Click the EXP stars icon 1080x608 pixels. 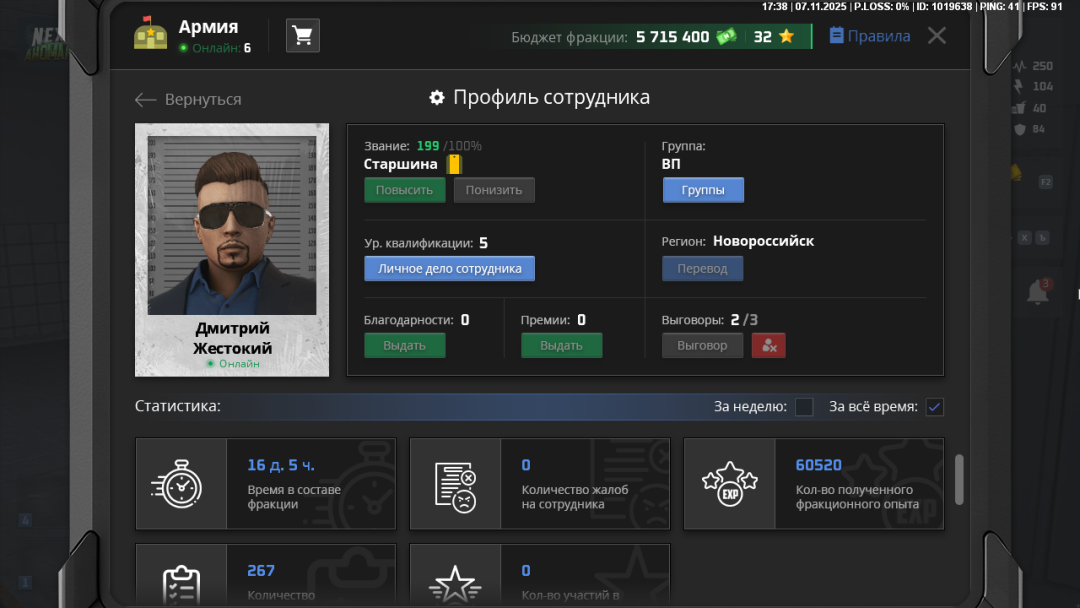pyautogui.click(x=729, y=484)
